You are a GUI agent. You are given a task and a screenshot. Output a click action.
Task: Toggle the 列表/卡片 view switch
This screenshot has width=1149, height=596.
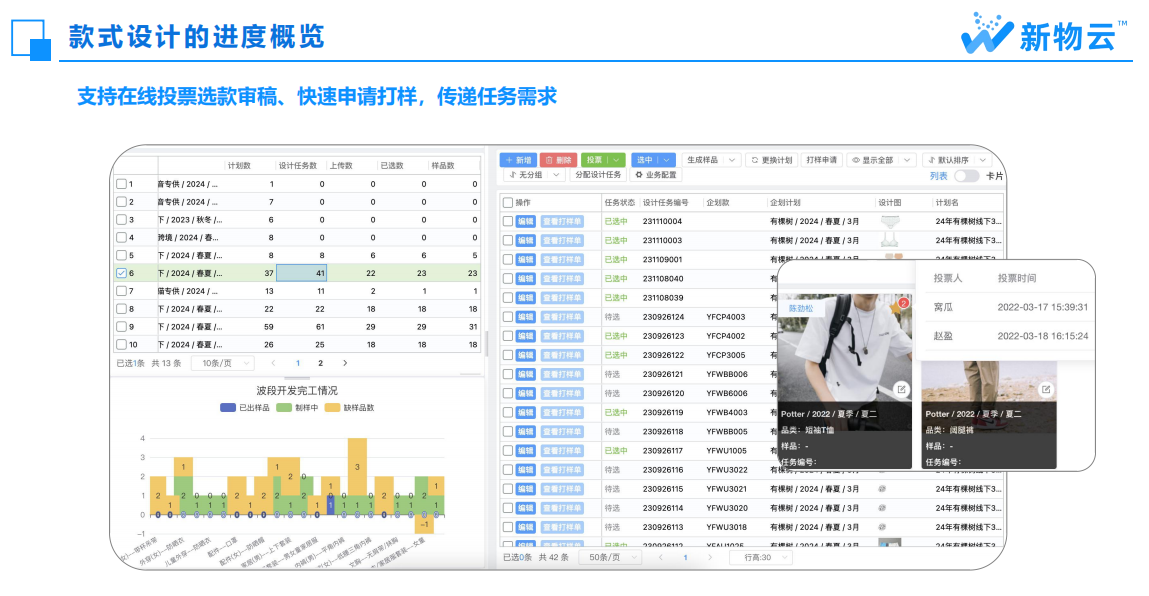(x=966, y=176)
